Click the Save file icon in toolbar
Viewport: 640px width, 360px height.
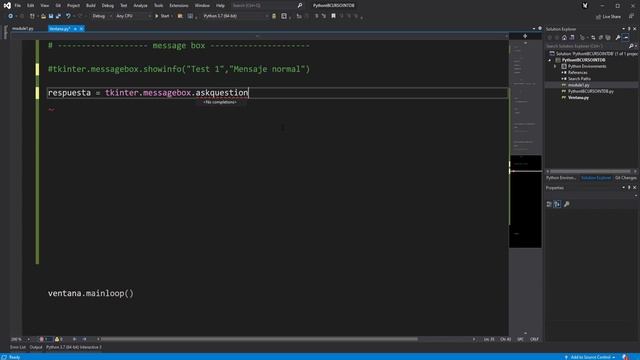(x=51, y=16)
